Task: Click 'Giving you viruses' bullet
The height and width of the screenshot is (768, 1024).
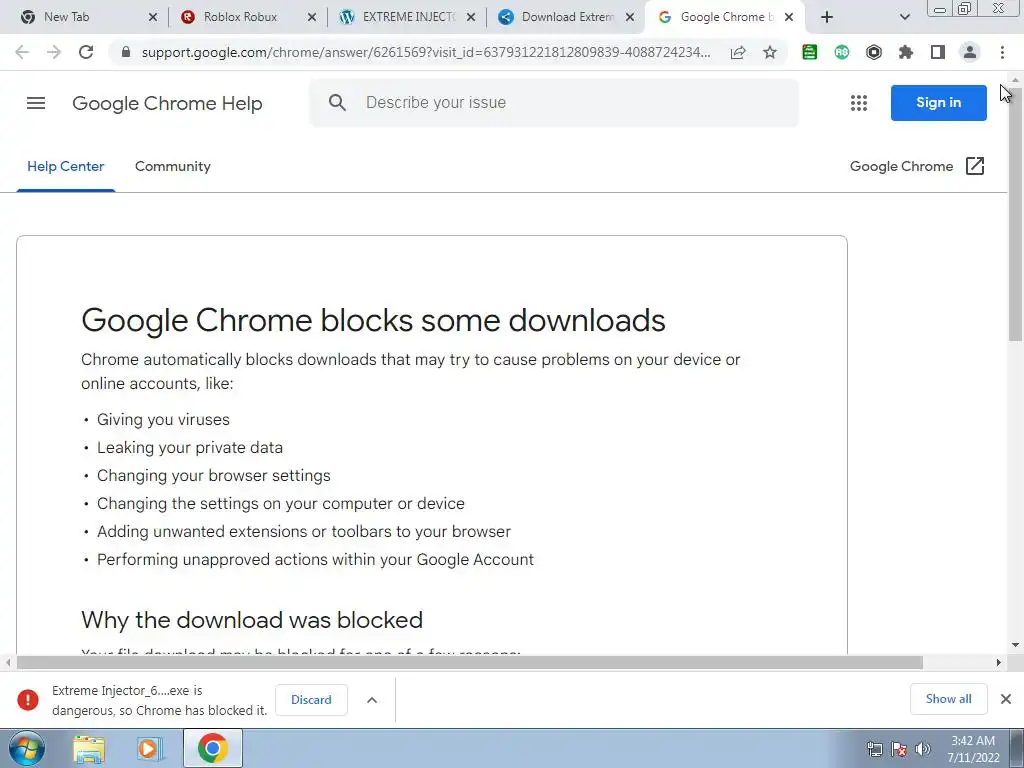Action: click(163, 420)
